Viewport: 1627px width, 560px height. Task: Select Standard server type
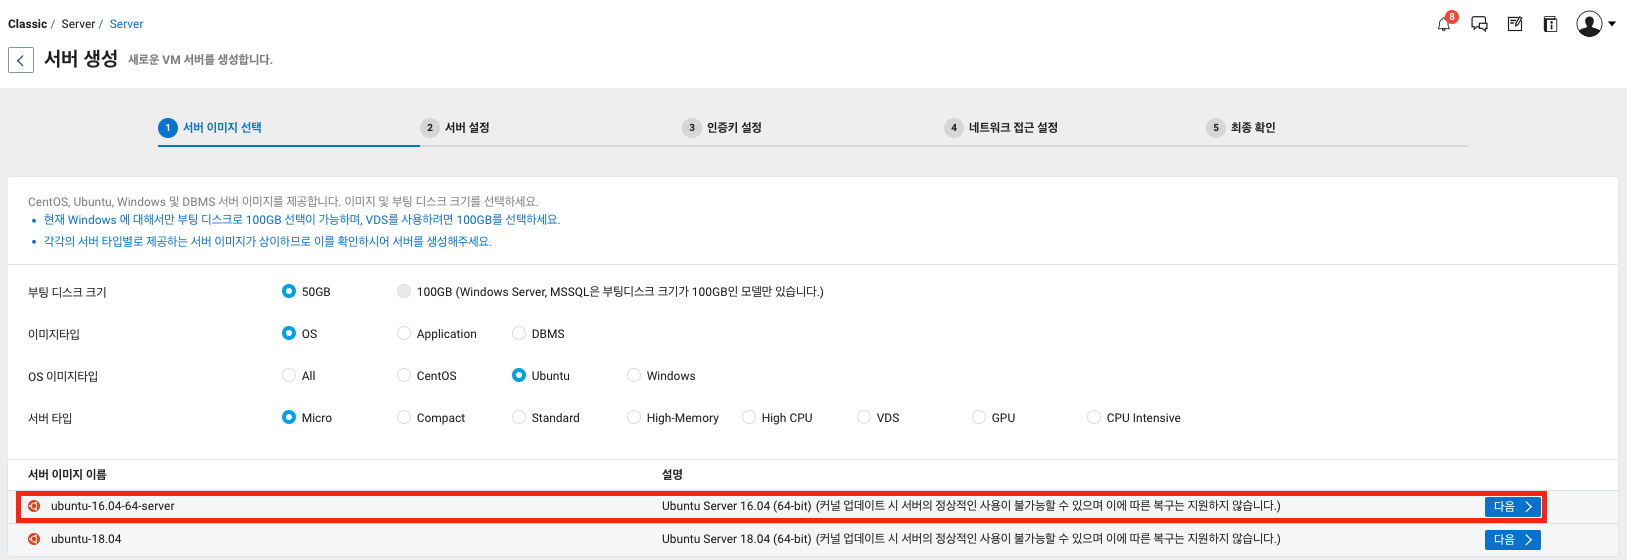tap(519, 417)
